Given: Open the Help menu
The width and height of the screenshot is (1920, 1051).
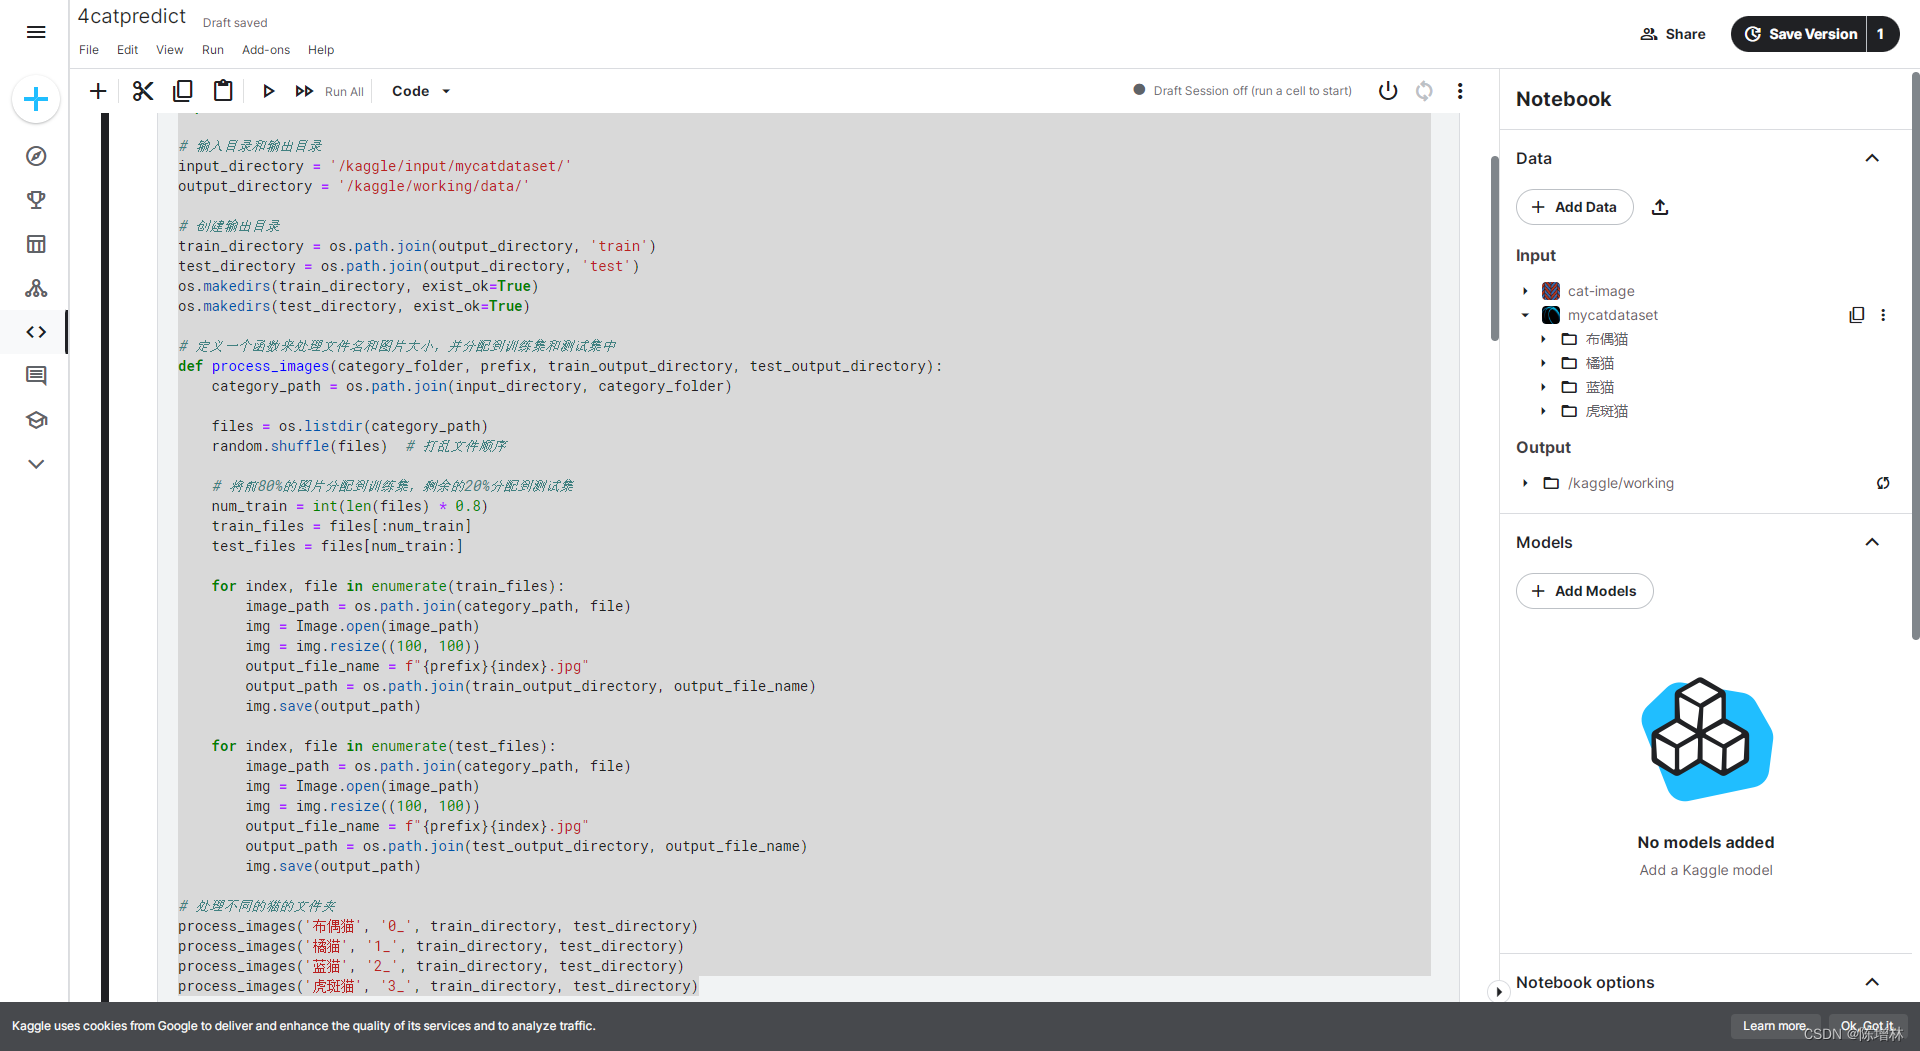Looking at the screenshot, I should (x=321, y=50).
